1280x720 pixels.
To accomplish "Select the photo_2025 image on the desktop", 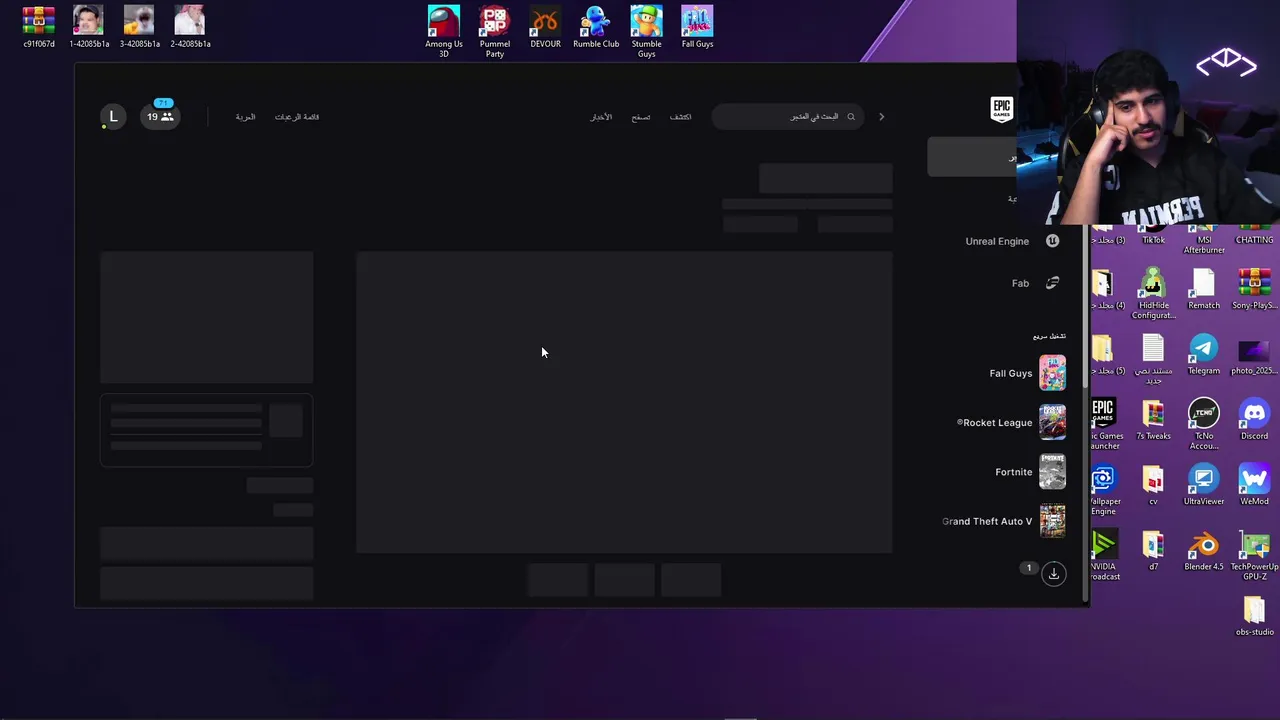I will click(1254, 354).
